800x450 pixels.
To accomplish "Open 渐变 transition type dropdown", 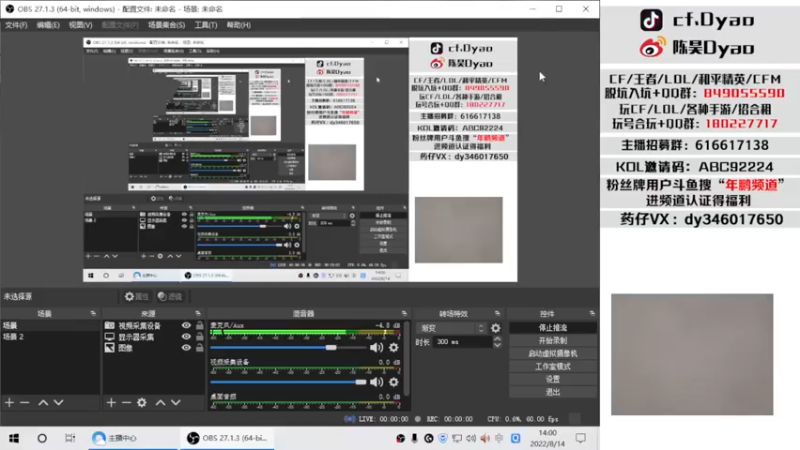I will click(x=452, y=328).
